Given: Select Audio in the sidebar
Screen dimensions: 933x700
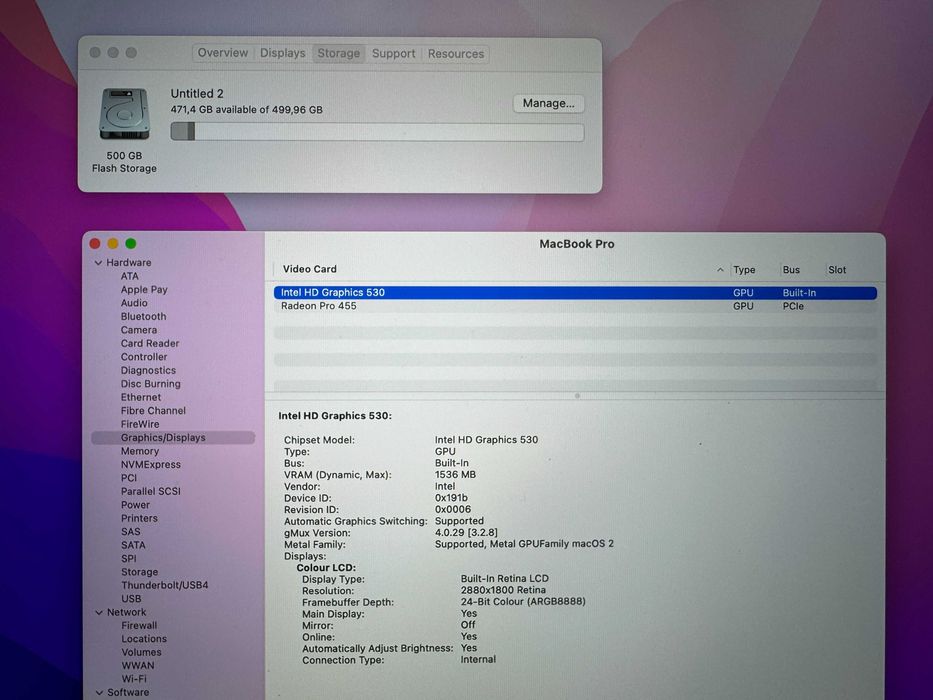Looking at the screenshot, I should (x=134, y=303).
